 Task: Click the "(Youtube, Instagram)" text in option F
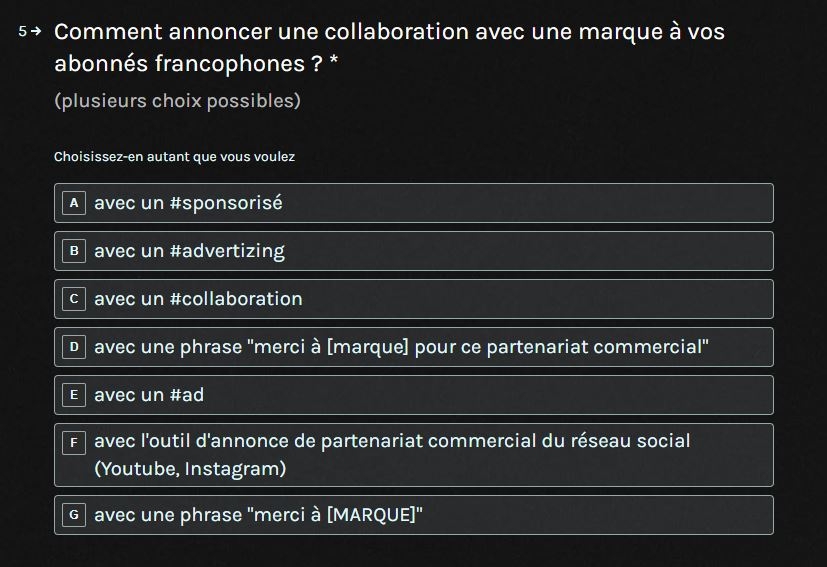tap(190, 469)
